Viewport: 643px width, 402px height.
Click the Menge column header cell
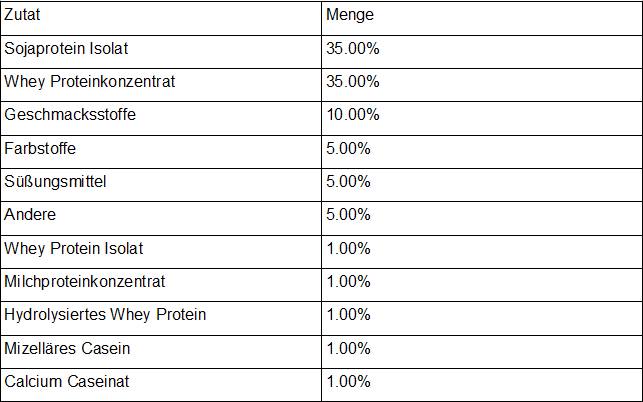tap(482, 18)
